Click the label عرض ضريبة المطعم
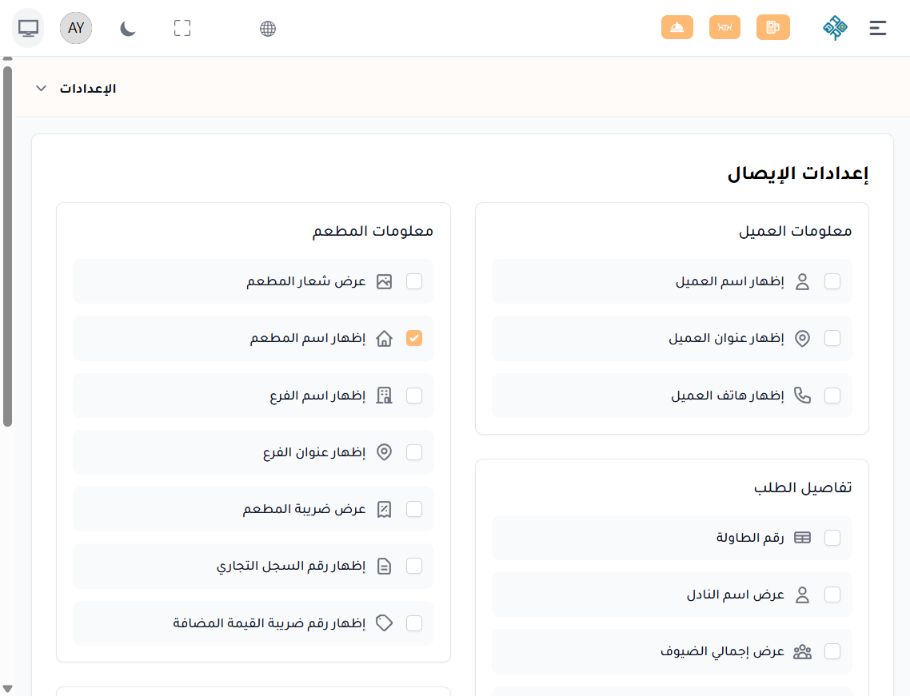910x696 pixels. click(304, 509)
